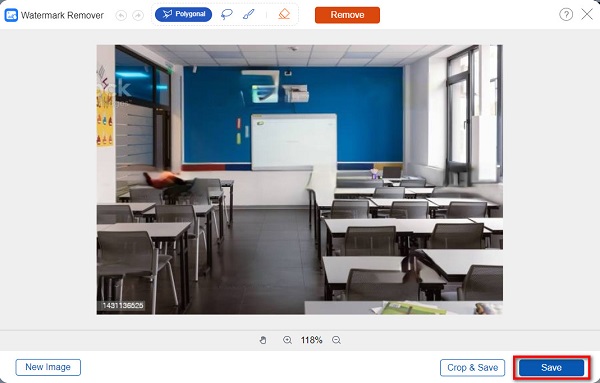Undo the last action
The width and height of the screenshot is (600, 383).
point(121,15)
